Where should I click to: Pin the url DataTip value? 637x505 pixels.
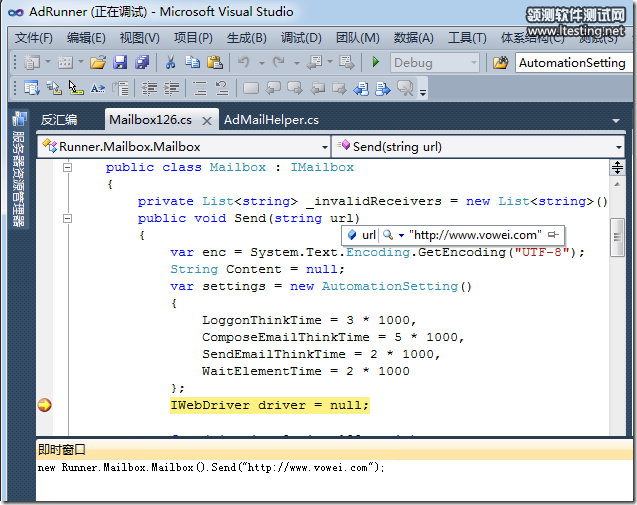[553, 234]
